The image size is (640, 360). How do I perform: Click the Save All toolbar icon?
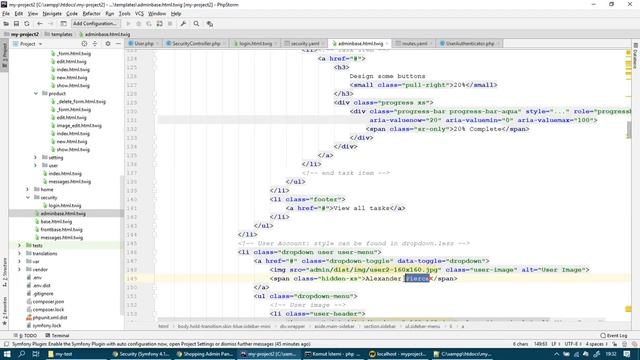point(16,24)
